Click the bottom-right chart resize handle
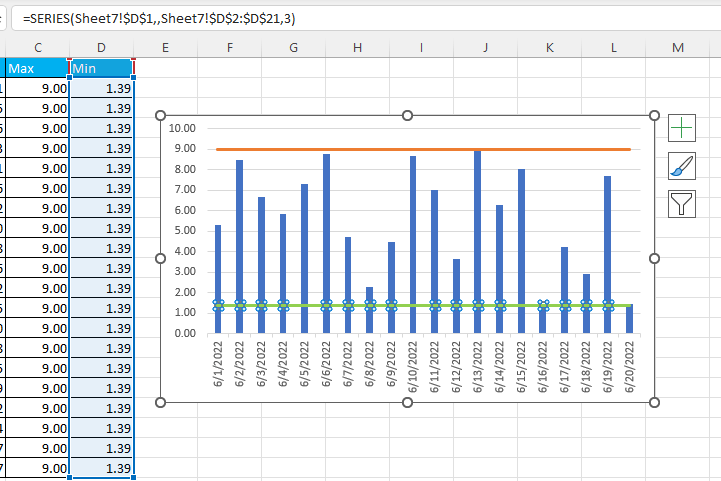721x481 pixels. (654, 402)
